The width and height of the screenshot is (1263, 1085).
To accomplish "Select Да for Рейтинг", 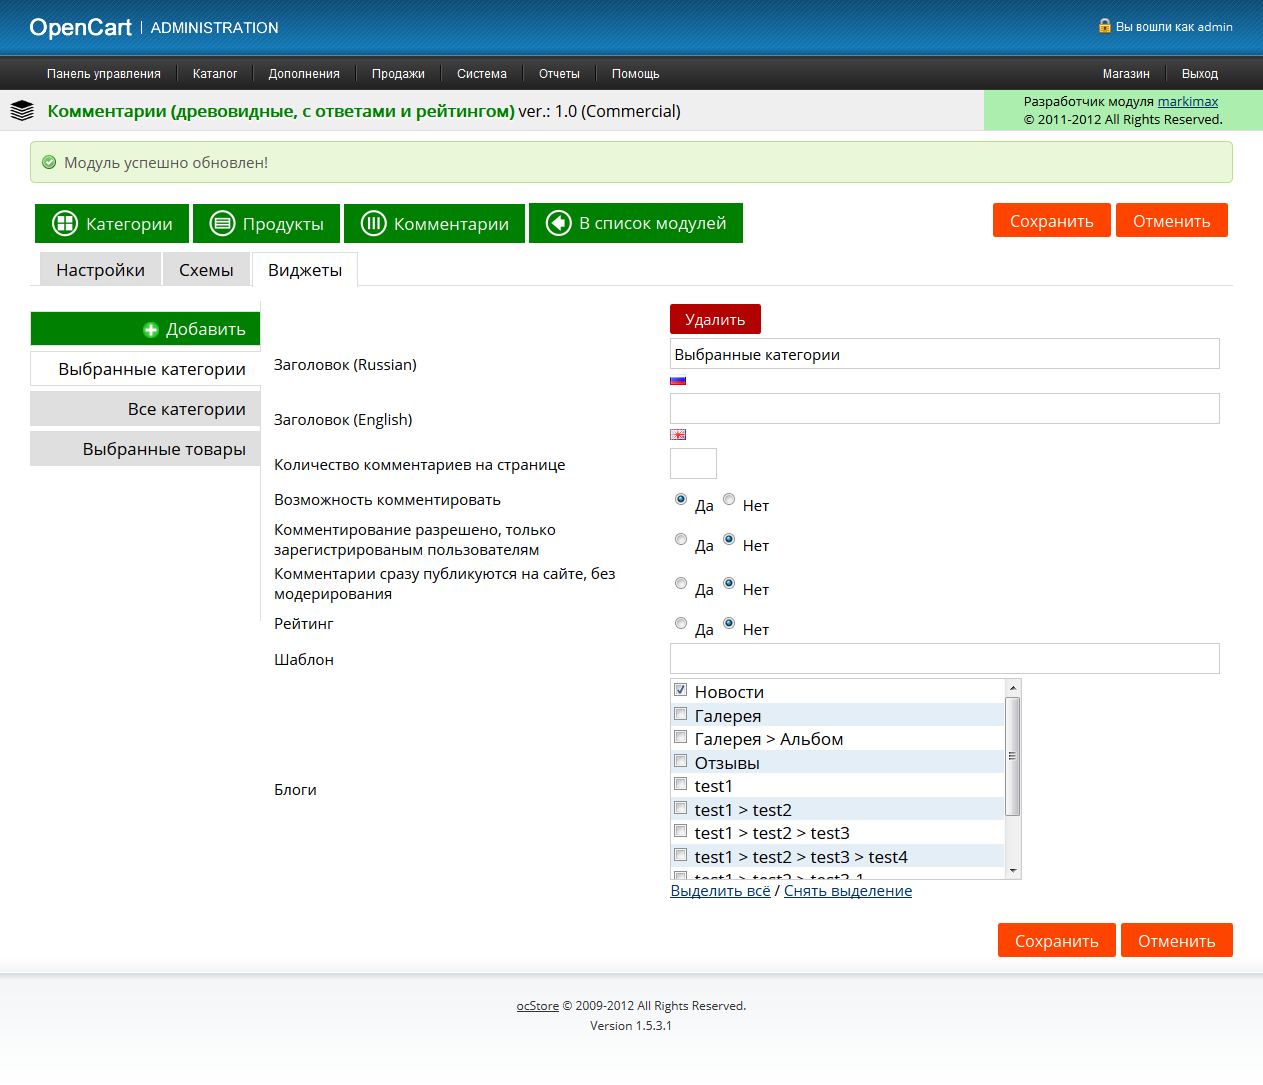I will [681, 623].
